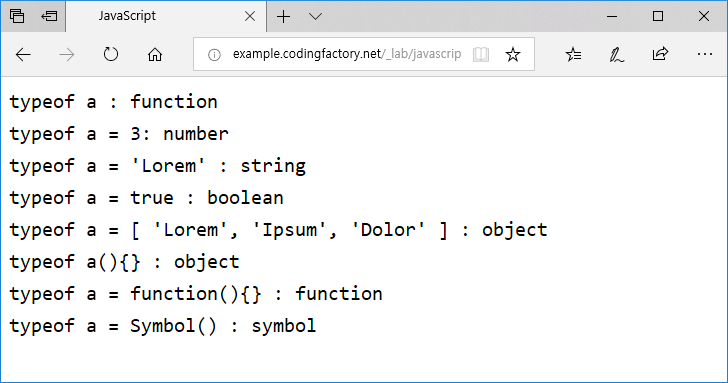Add web notes with pen icon

[617, 54]
